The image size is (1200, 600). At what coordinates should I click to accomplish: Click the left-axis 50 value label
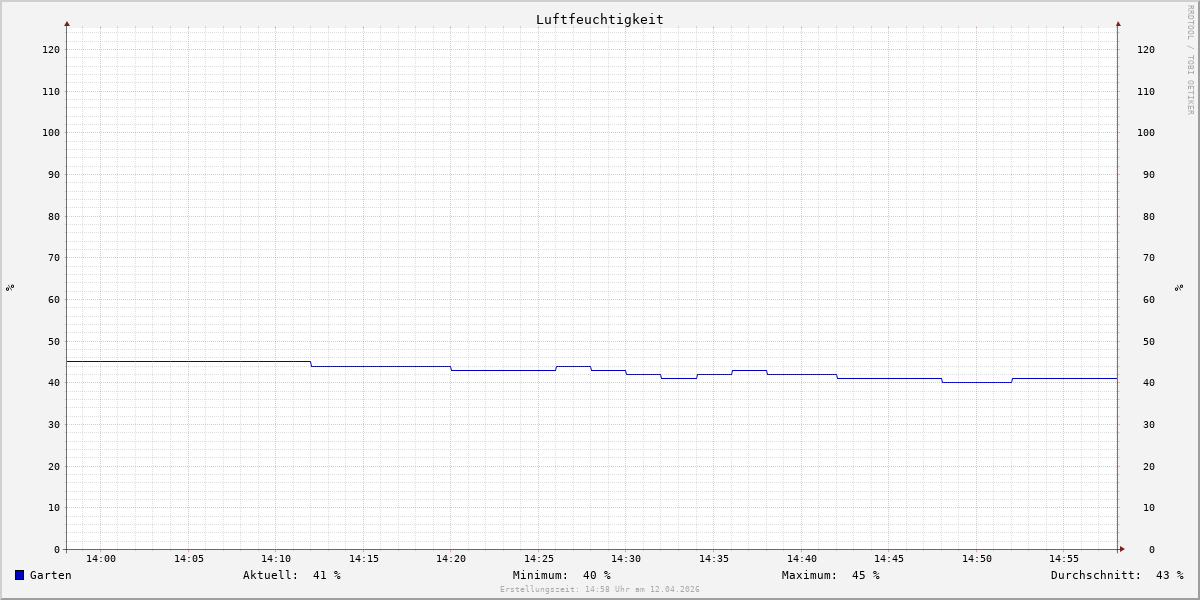[x=54, y=341]
